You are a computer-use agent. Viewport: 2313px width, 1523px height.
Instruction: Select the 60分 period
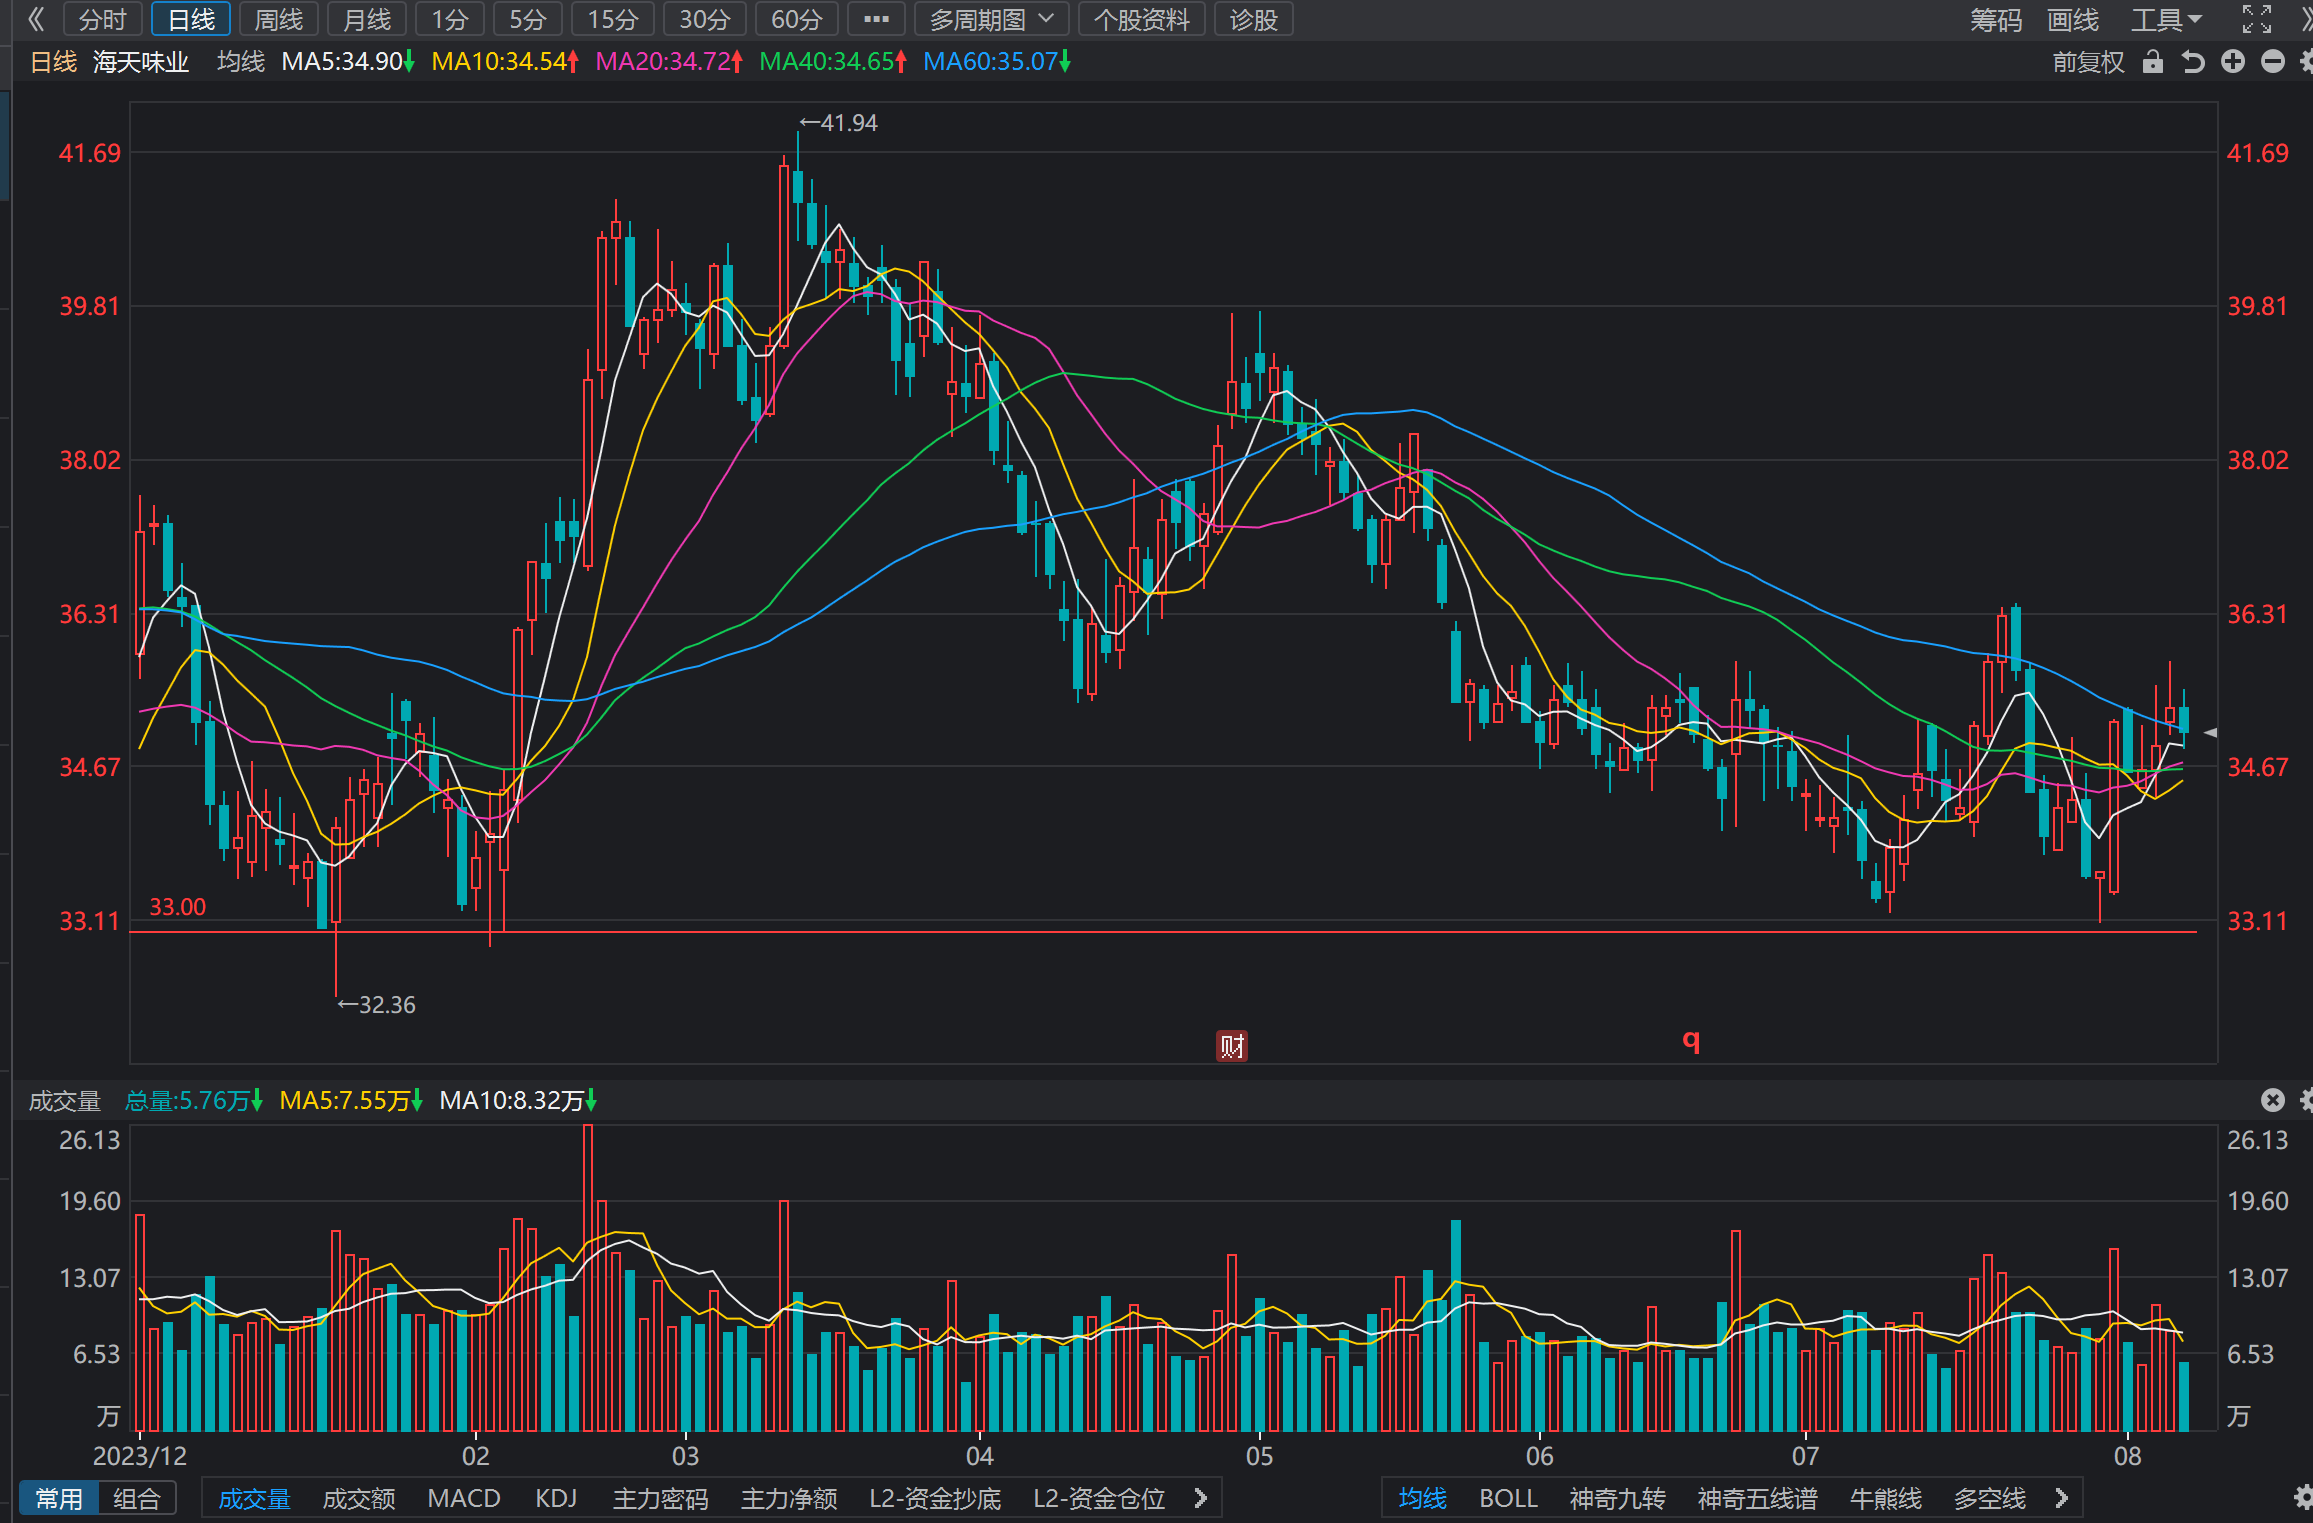pyautogui.click(x=797, y=19)
